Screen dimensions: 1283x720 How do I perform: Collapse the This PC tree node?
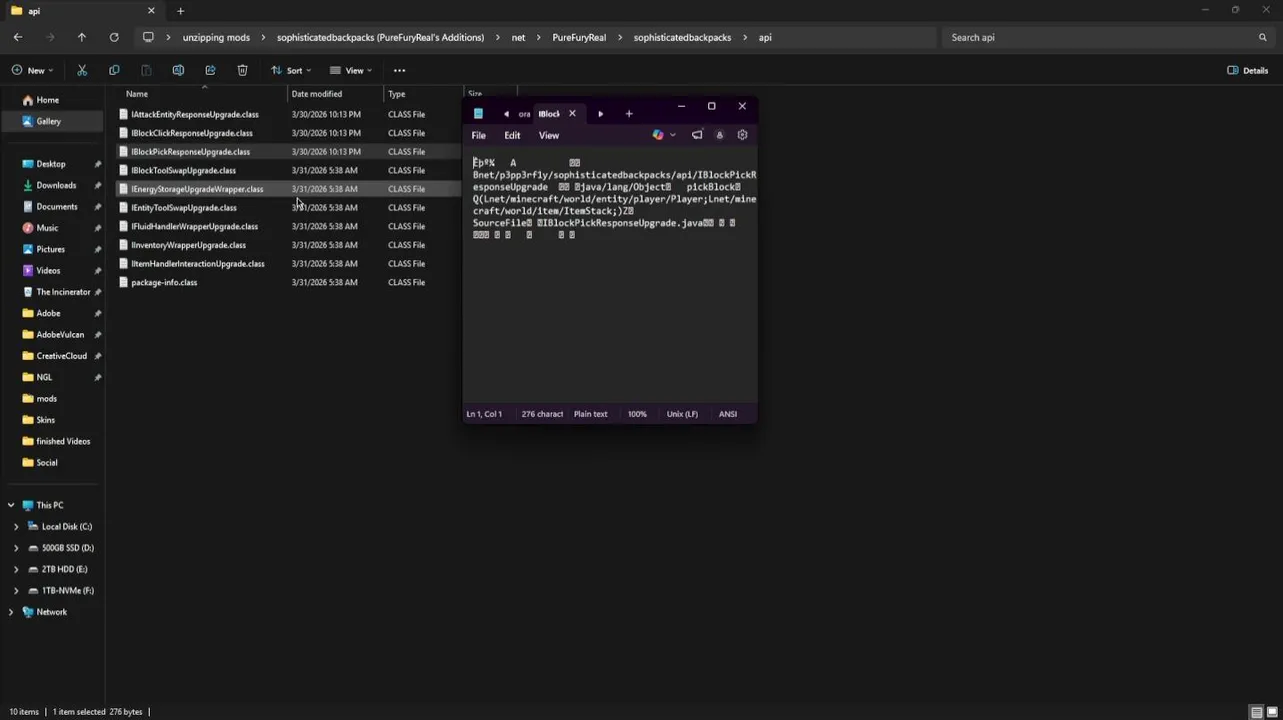click(x=11, y=505)
